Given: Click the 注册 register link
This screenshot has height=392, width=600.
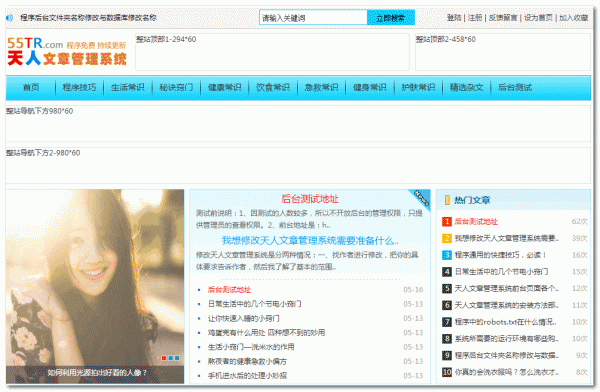Looking at the screenshot, I should [x=475, y=18].
